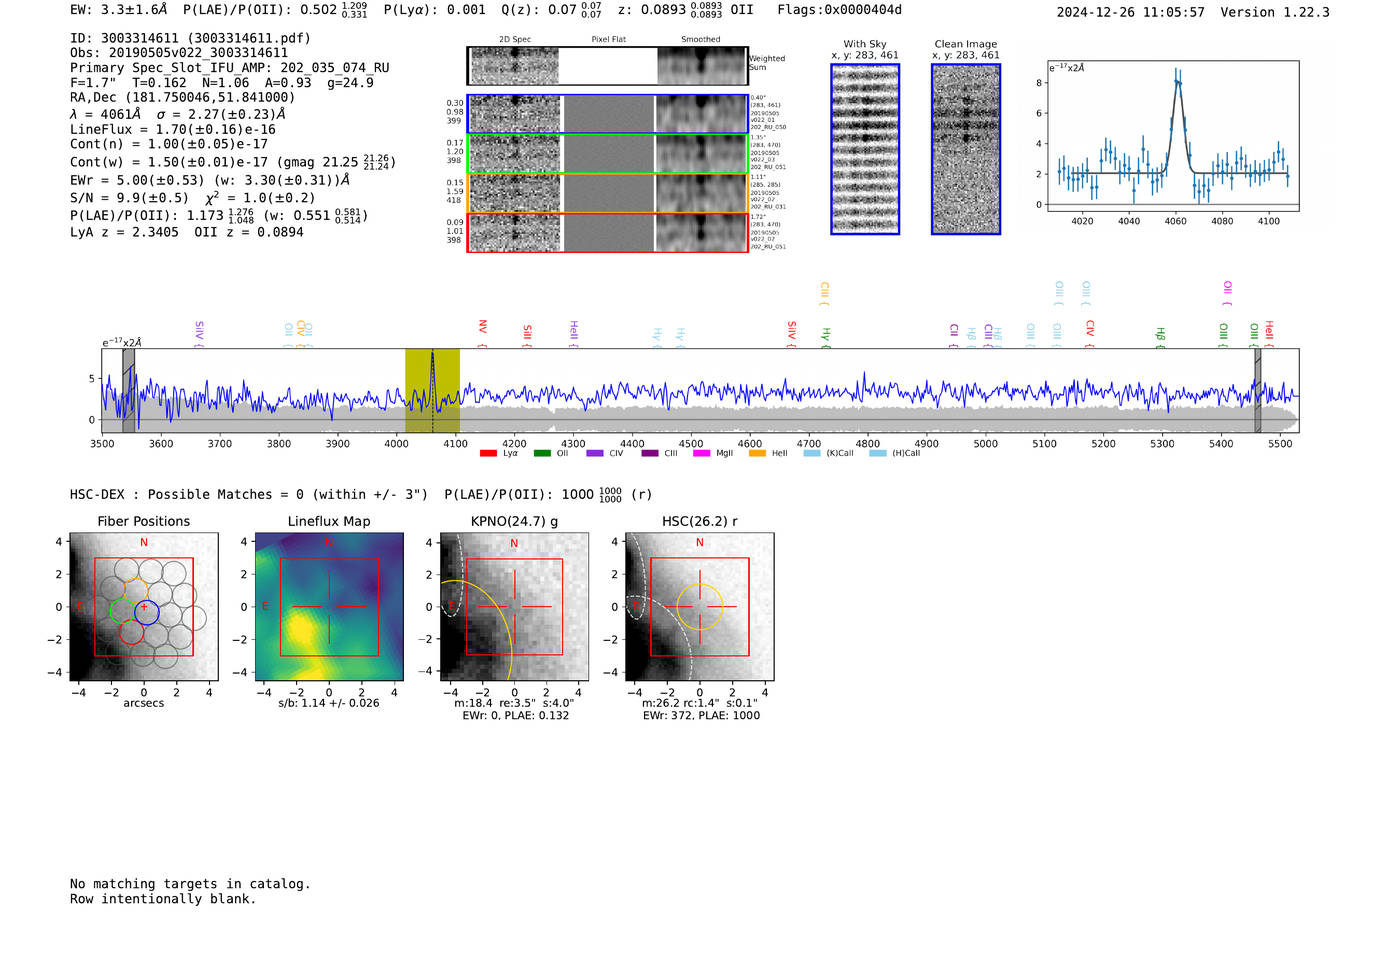The width and height of the screenshot is (1400, 953).
Task: Select the CIV purple legend swatch
Action: [595, 453]
